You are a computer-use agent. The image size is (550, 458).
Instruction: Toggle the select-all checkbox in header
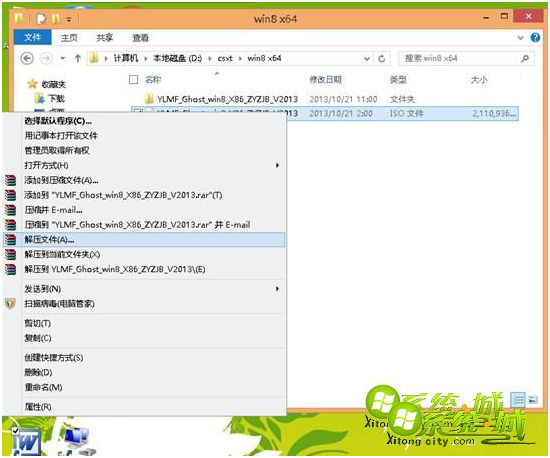(134, 80)
